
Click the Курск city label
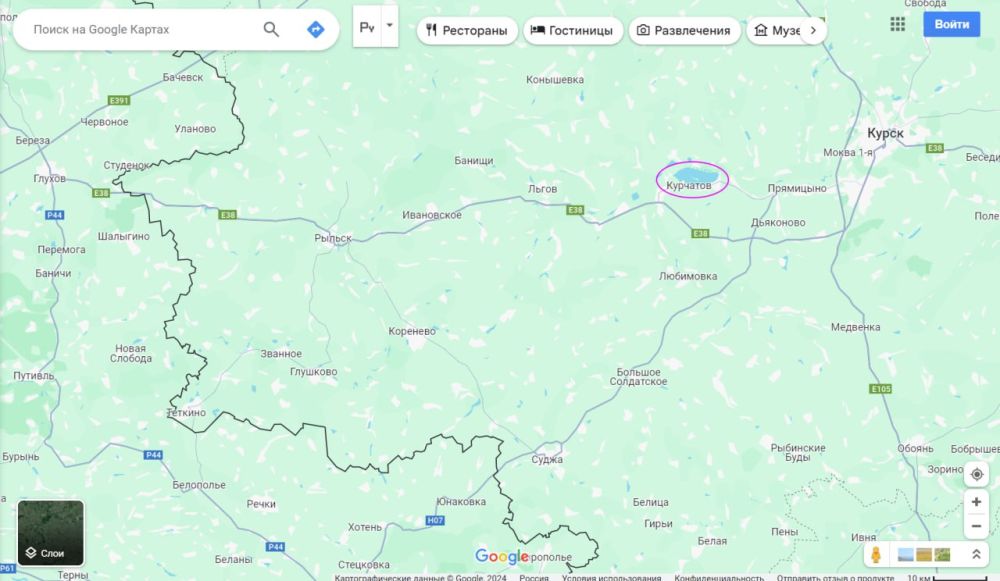point(885,133)
